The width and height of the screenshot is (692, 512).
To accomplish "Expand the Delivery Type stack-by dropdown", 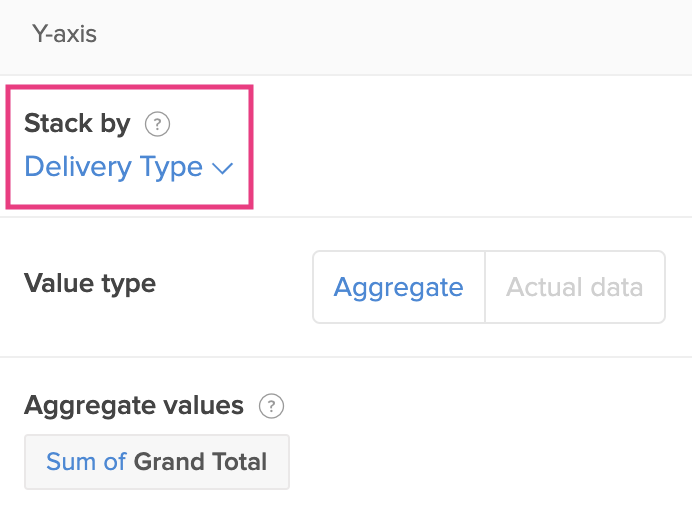I will pyautogui.click(x=128, y=167).
